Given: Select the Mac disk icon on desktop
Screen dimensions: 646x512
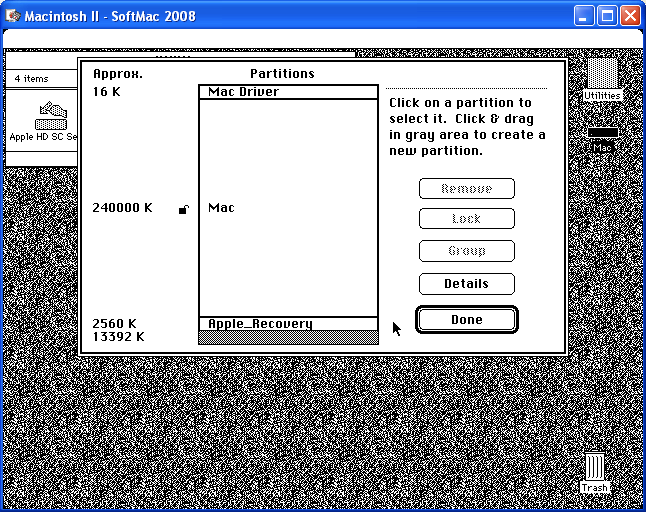Looking at the screenshot, I should coord(602,133).
